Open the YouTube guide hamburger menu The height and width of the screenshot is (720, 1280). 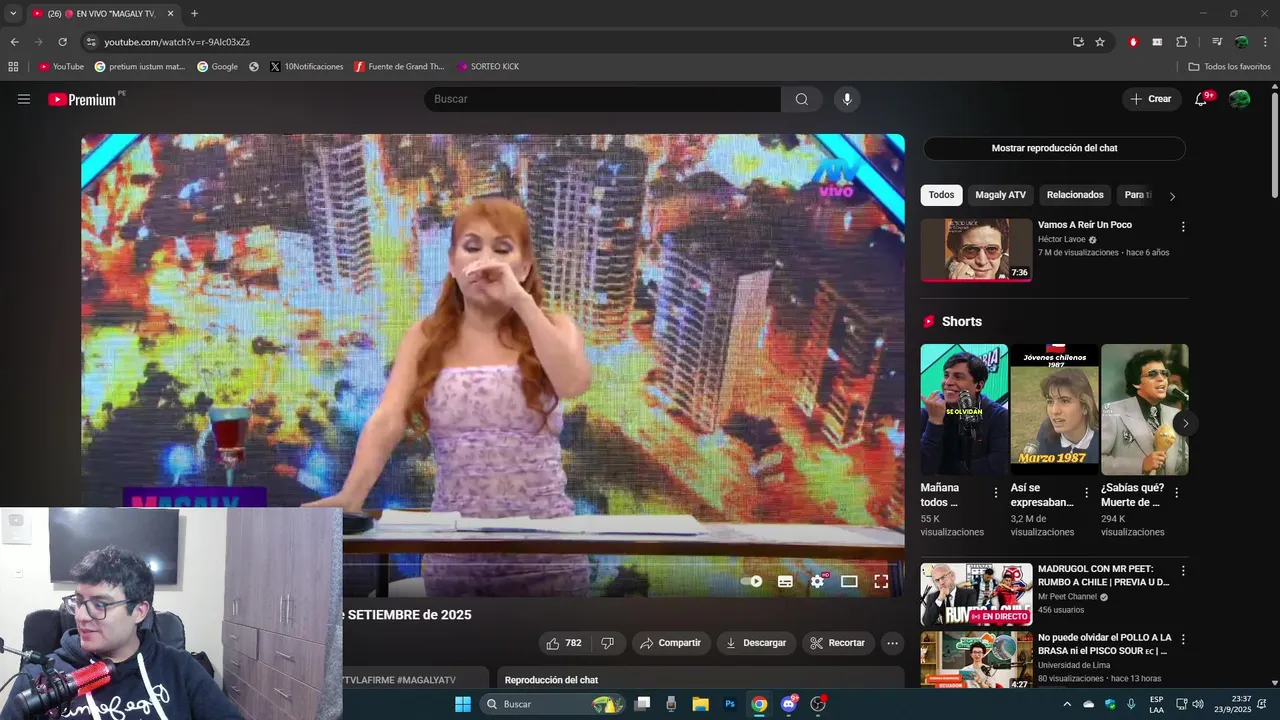coord(24,99)
